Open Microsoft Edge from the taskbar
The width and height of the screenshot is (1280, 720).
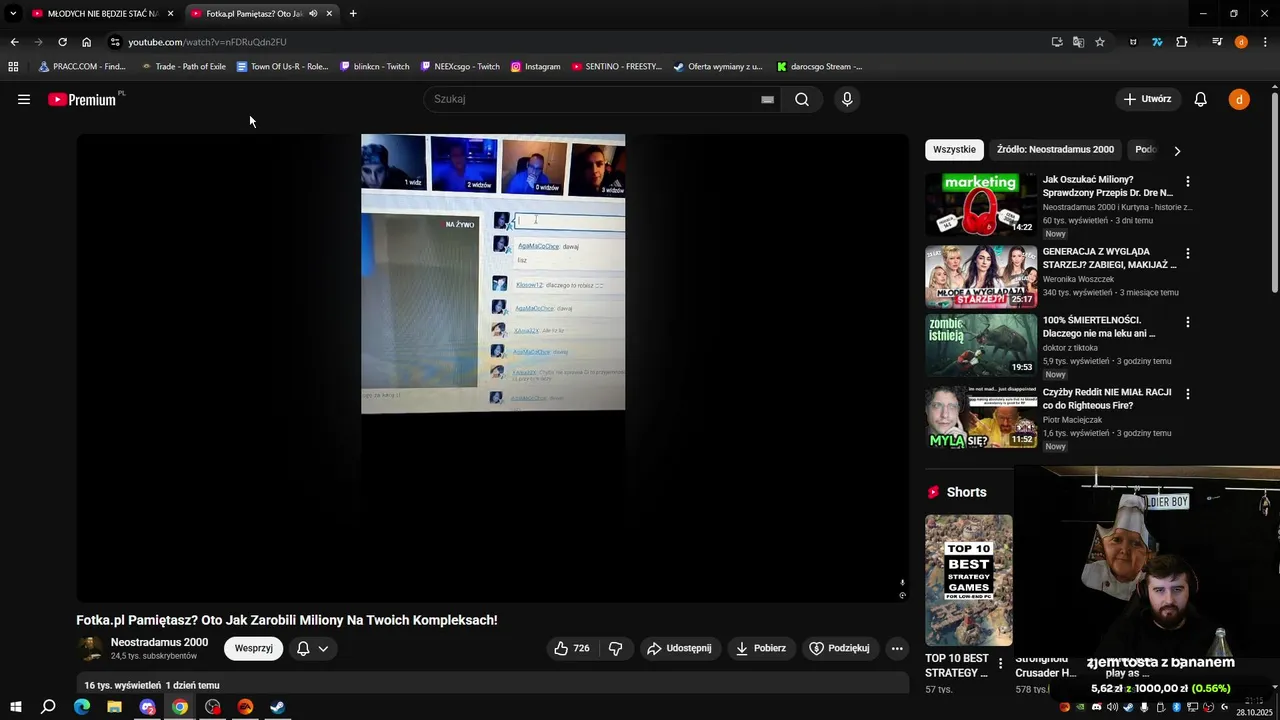click(x=82, y=707)
